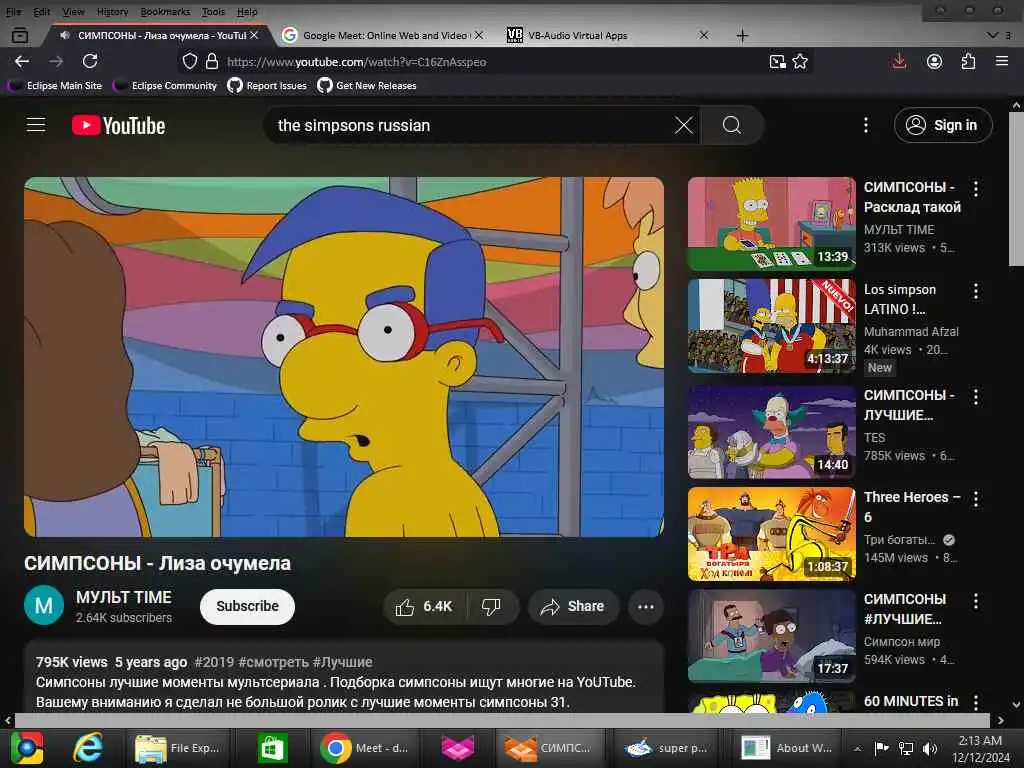Open the Расклад такой 13:39 thumbnail
The width and height of the screenshot is (1024, 768).
(x=771, y=224)
